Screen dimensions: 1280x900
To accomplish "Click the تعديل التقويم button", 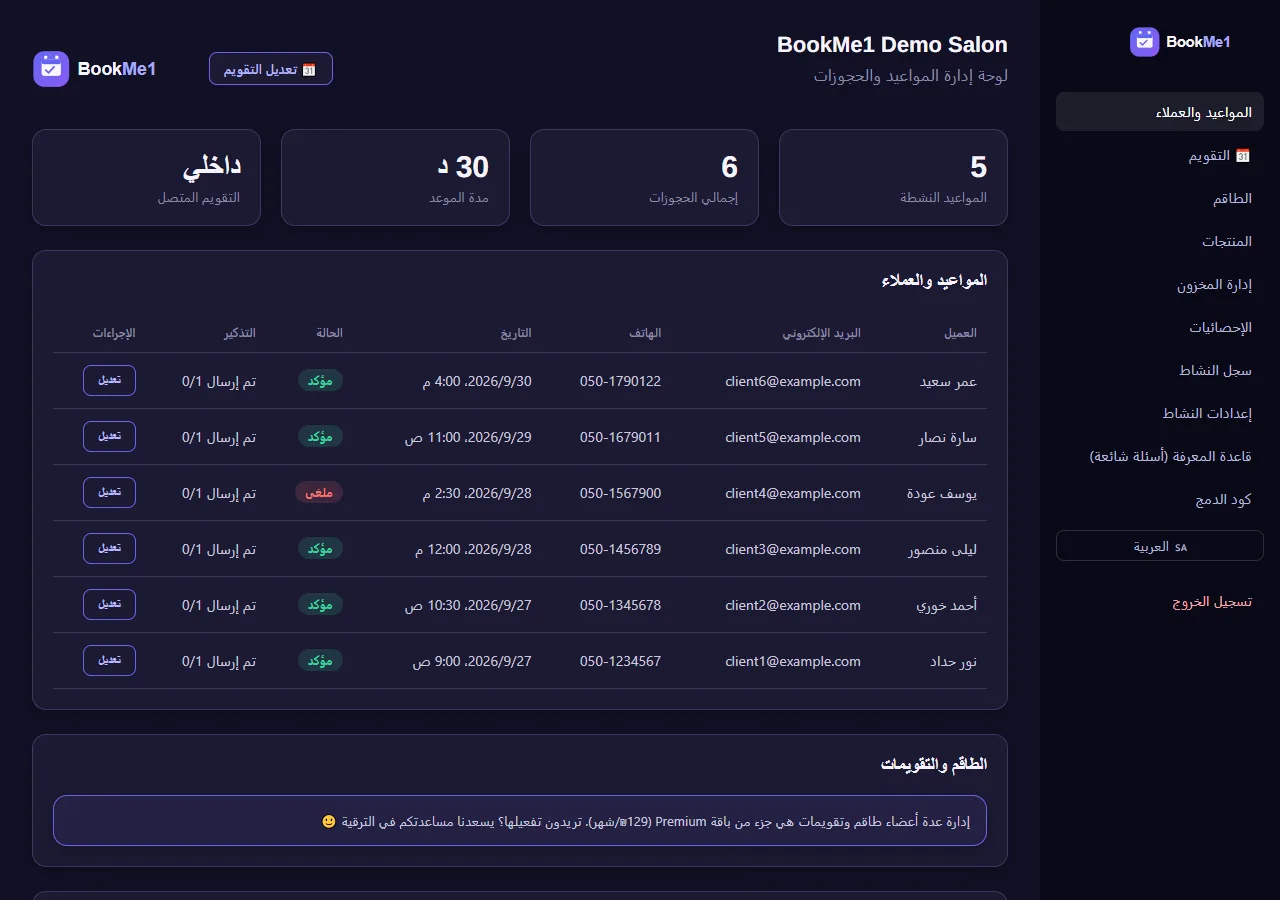I will tap(271, 69).
